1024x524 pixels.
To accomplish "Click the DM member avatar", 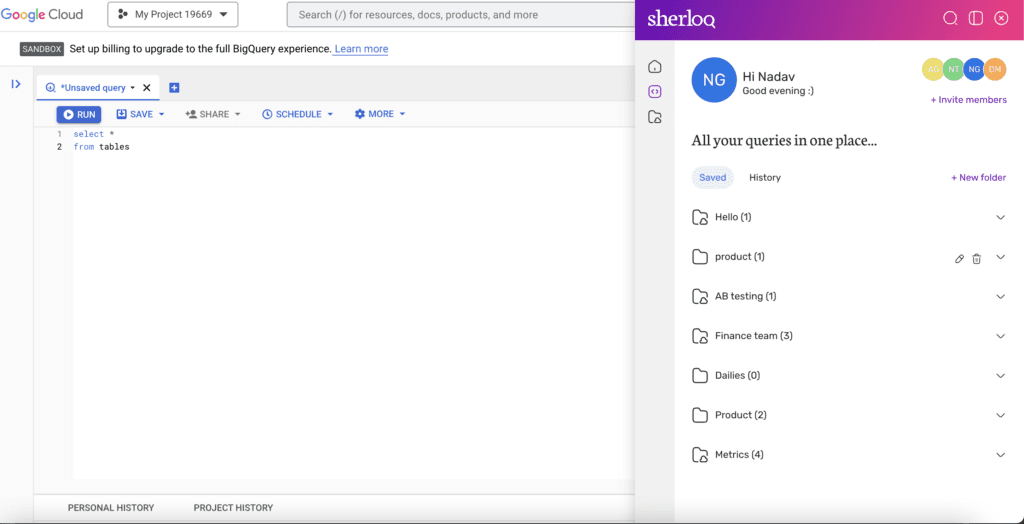I will (995, 69).
